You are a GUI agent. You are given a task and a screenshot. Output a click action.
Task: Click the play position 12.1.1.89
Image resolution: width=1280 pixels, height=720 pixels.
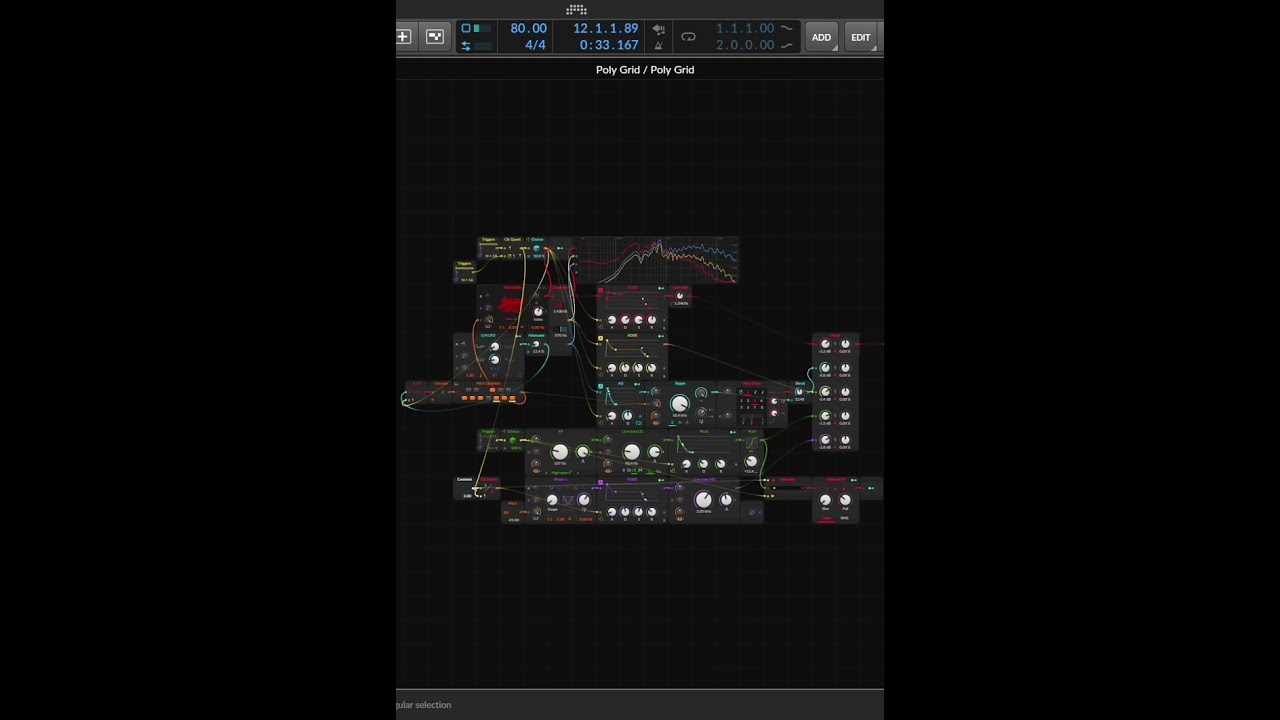tap(605, 29)
